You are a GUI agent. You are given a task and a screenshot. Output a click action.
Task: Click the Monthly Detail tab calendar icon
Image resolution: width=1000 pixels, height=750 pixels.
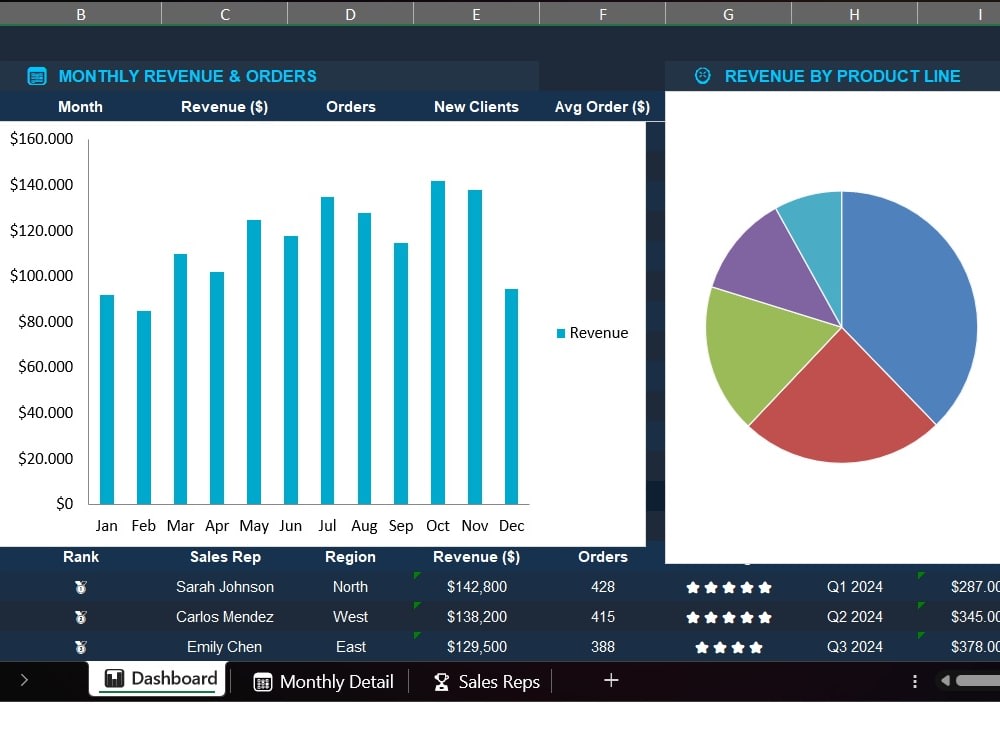[x=263, y=682]
